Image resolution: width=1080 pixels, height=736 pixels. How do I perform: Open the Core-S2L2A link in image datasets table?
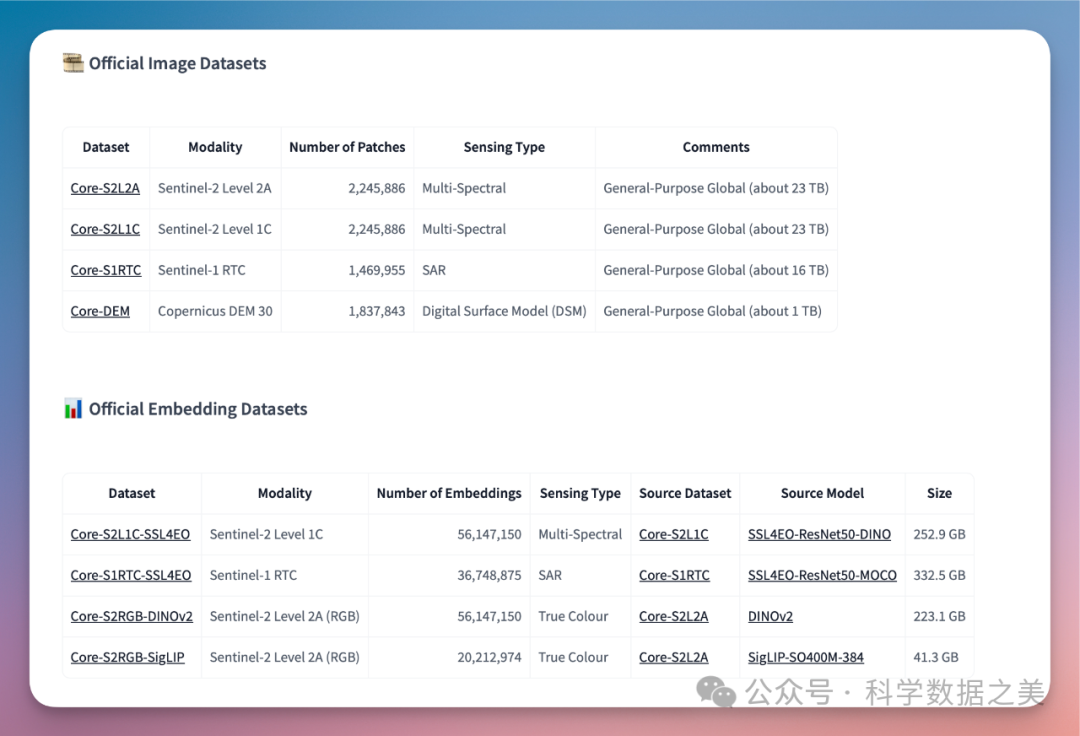(105, 188)
